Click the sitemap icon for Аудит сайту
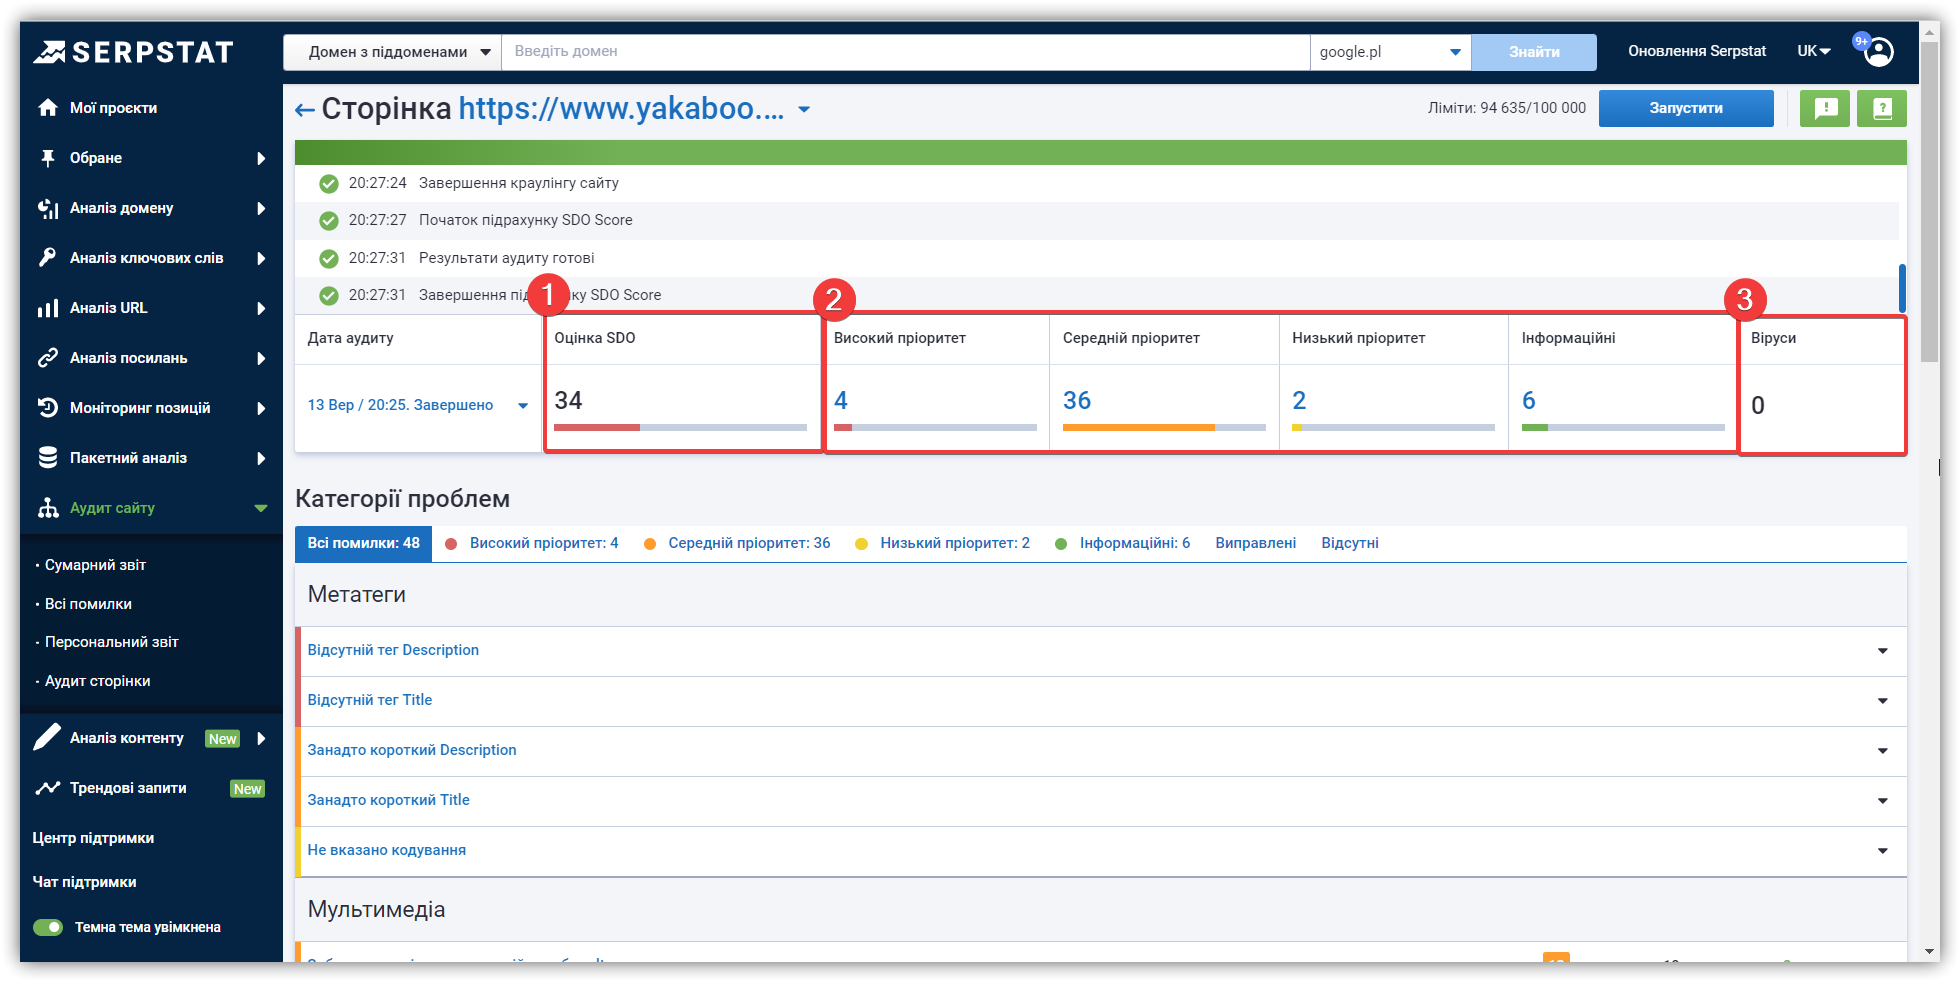Viewport: 1960px width, 982px height. click(48, 508)
